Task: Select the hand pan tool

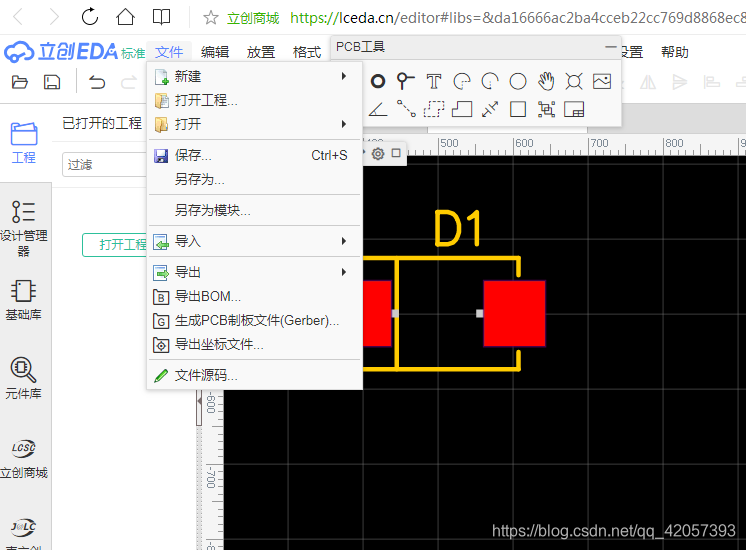Action: click(x=546, y=81)
